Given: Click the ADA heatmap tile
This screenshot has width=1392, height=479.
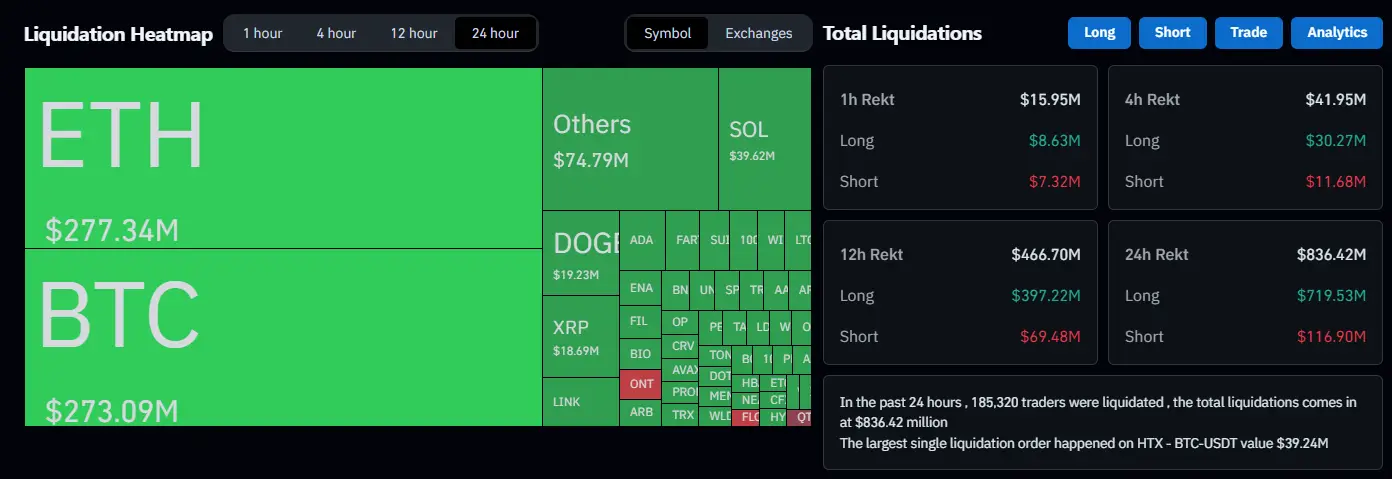Looking at the screenshot, I should (x=641, y=240).
